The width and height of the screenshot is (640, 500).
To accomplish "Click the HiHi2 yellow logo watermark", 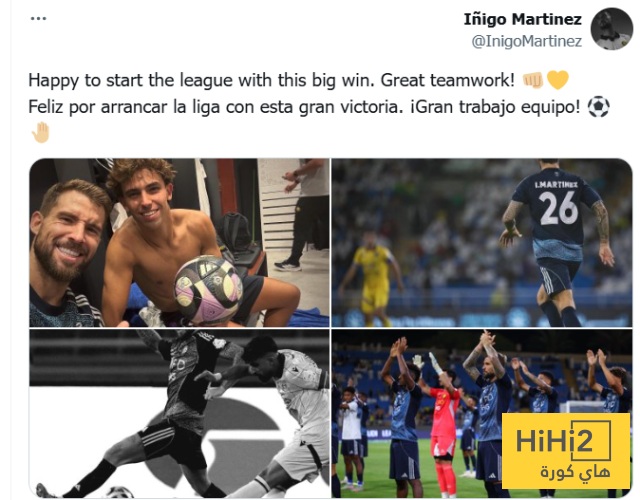I will click(x=566, y=451).
